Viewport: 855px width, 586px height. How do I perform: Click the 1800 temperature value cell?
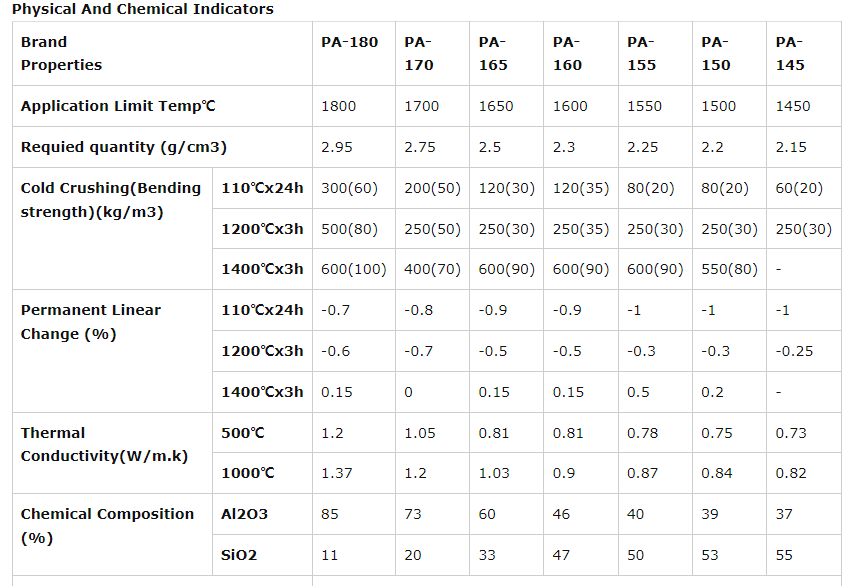[338, 106]
